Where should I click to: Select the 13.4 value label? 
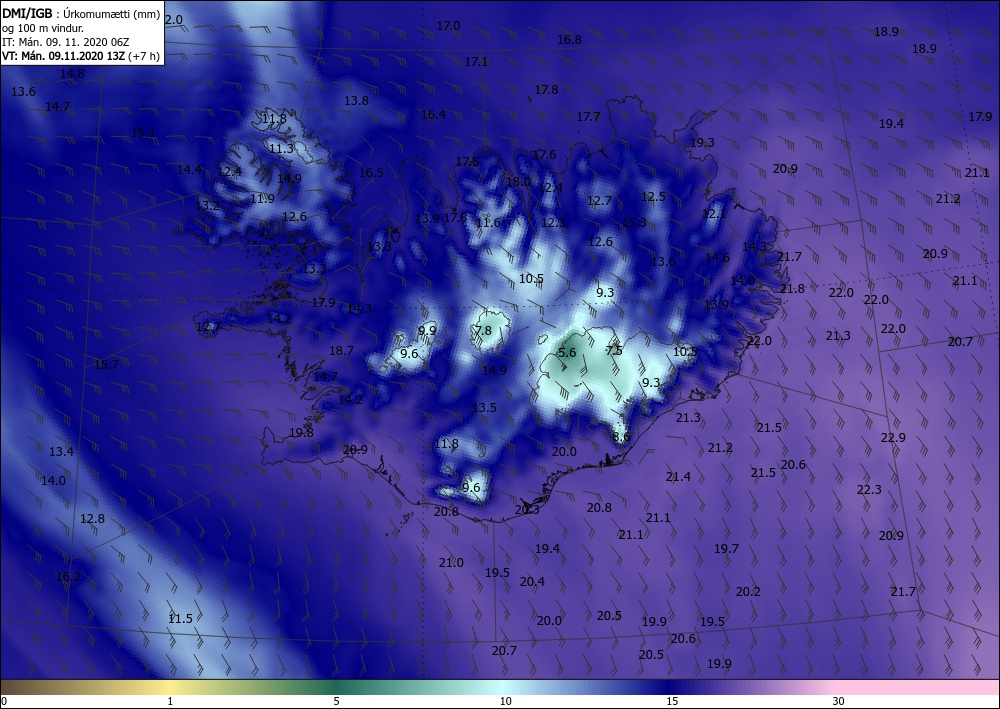pos(61,452)
